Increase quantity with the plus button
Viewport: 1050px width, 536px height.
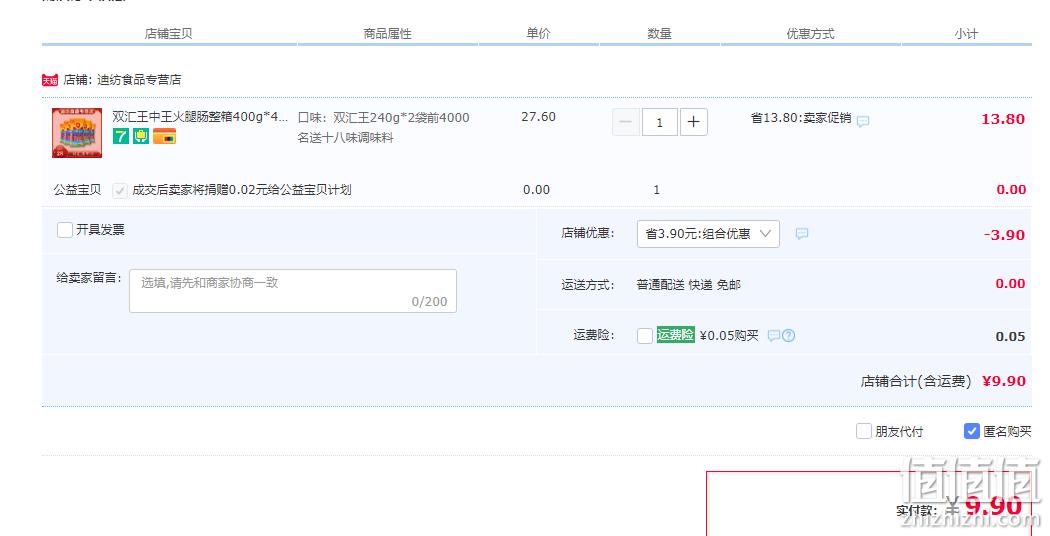point(694,122)
